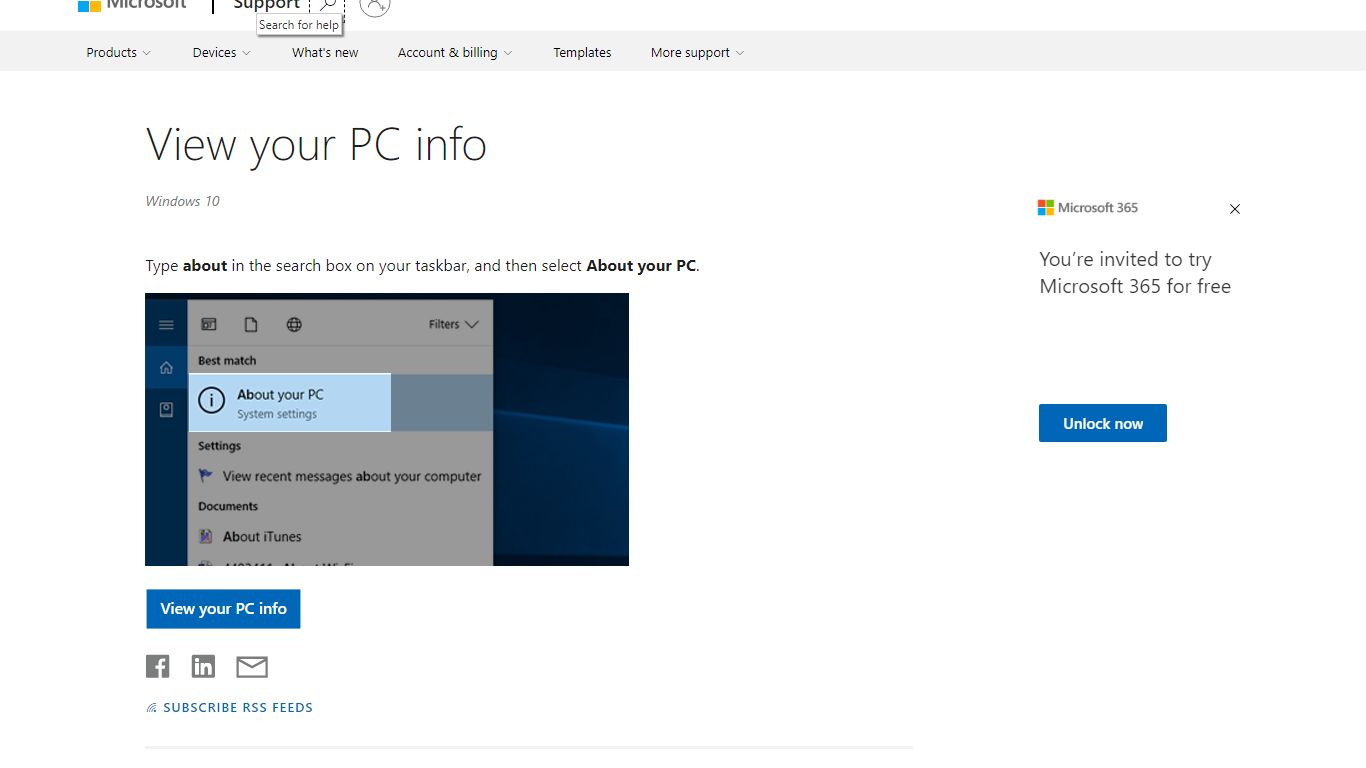Click the Microsoft logo at top

pyautogui.click(x=132, y=5)
